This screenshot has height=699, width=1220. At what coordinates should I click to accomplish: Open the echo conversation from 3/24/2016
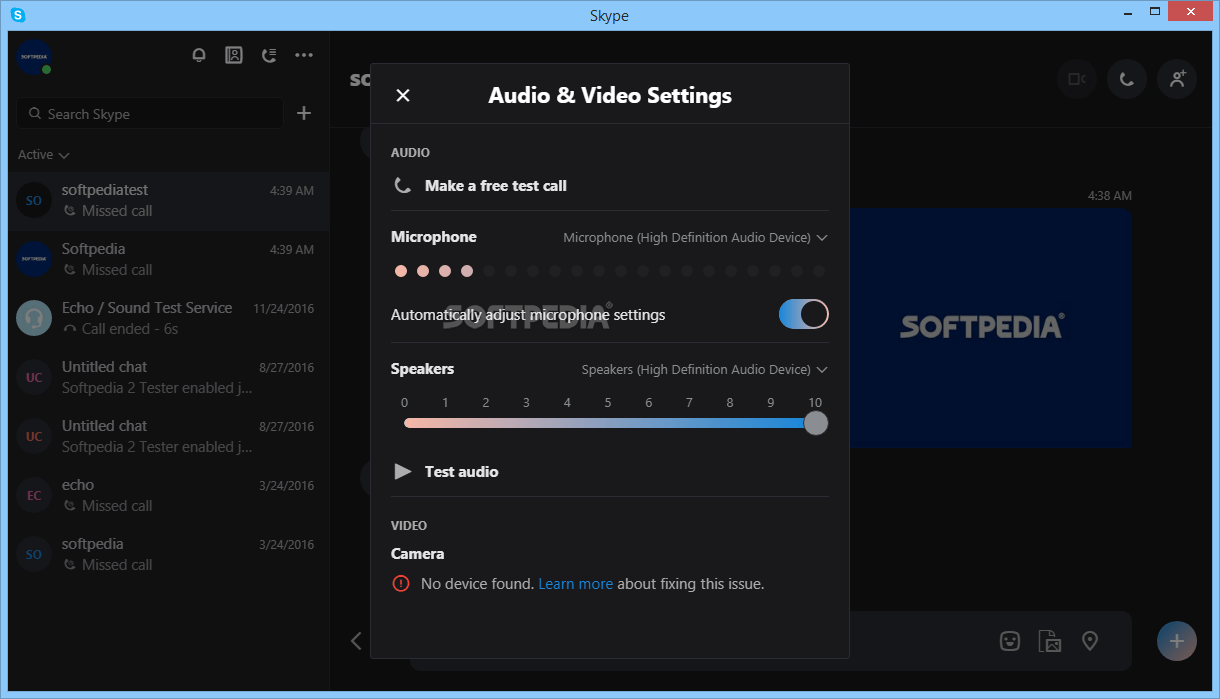[169, 495]
